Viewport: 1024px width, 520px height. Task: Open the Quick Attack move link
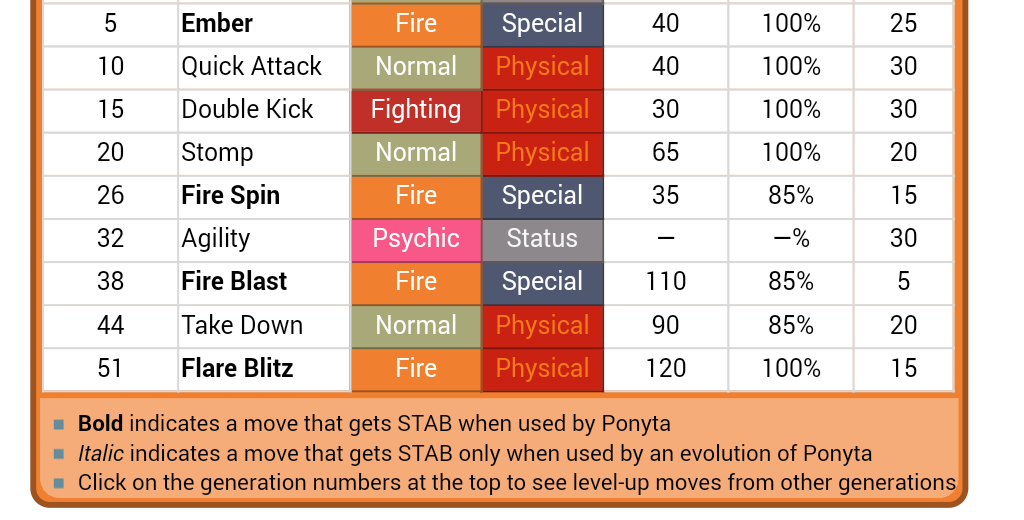(251, 67)
